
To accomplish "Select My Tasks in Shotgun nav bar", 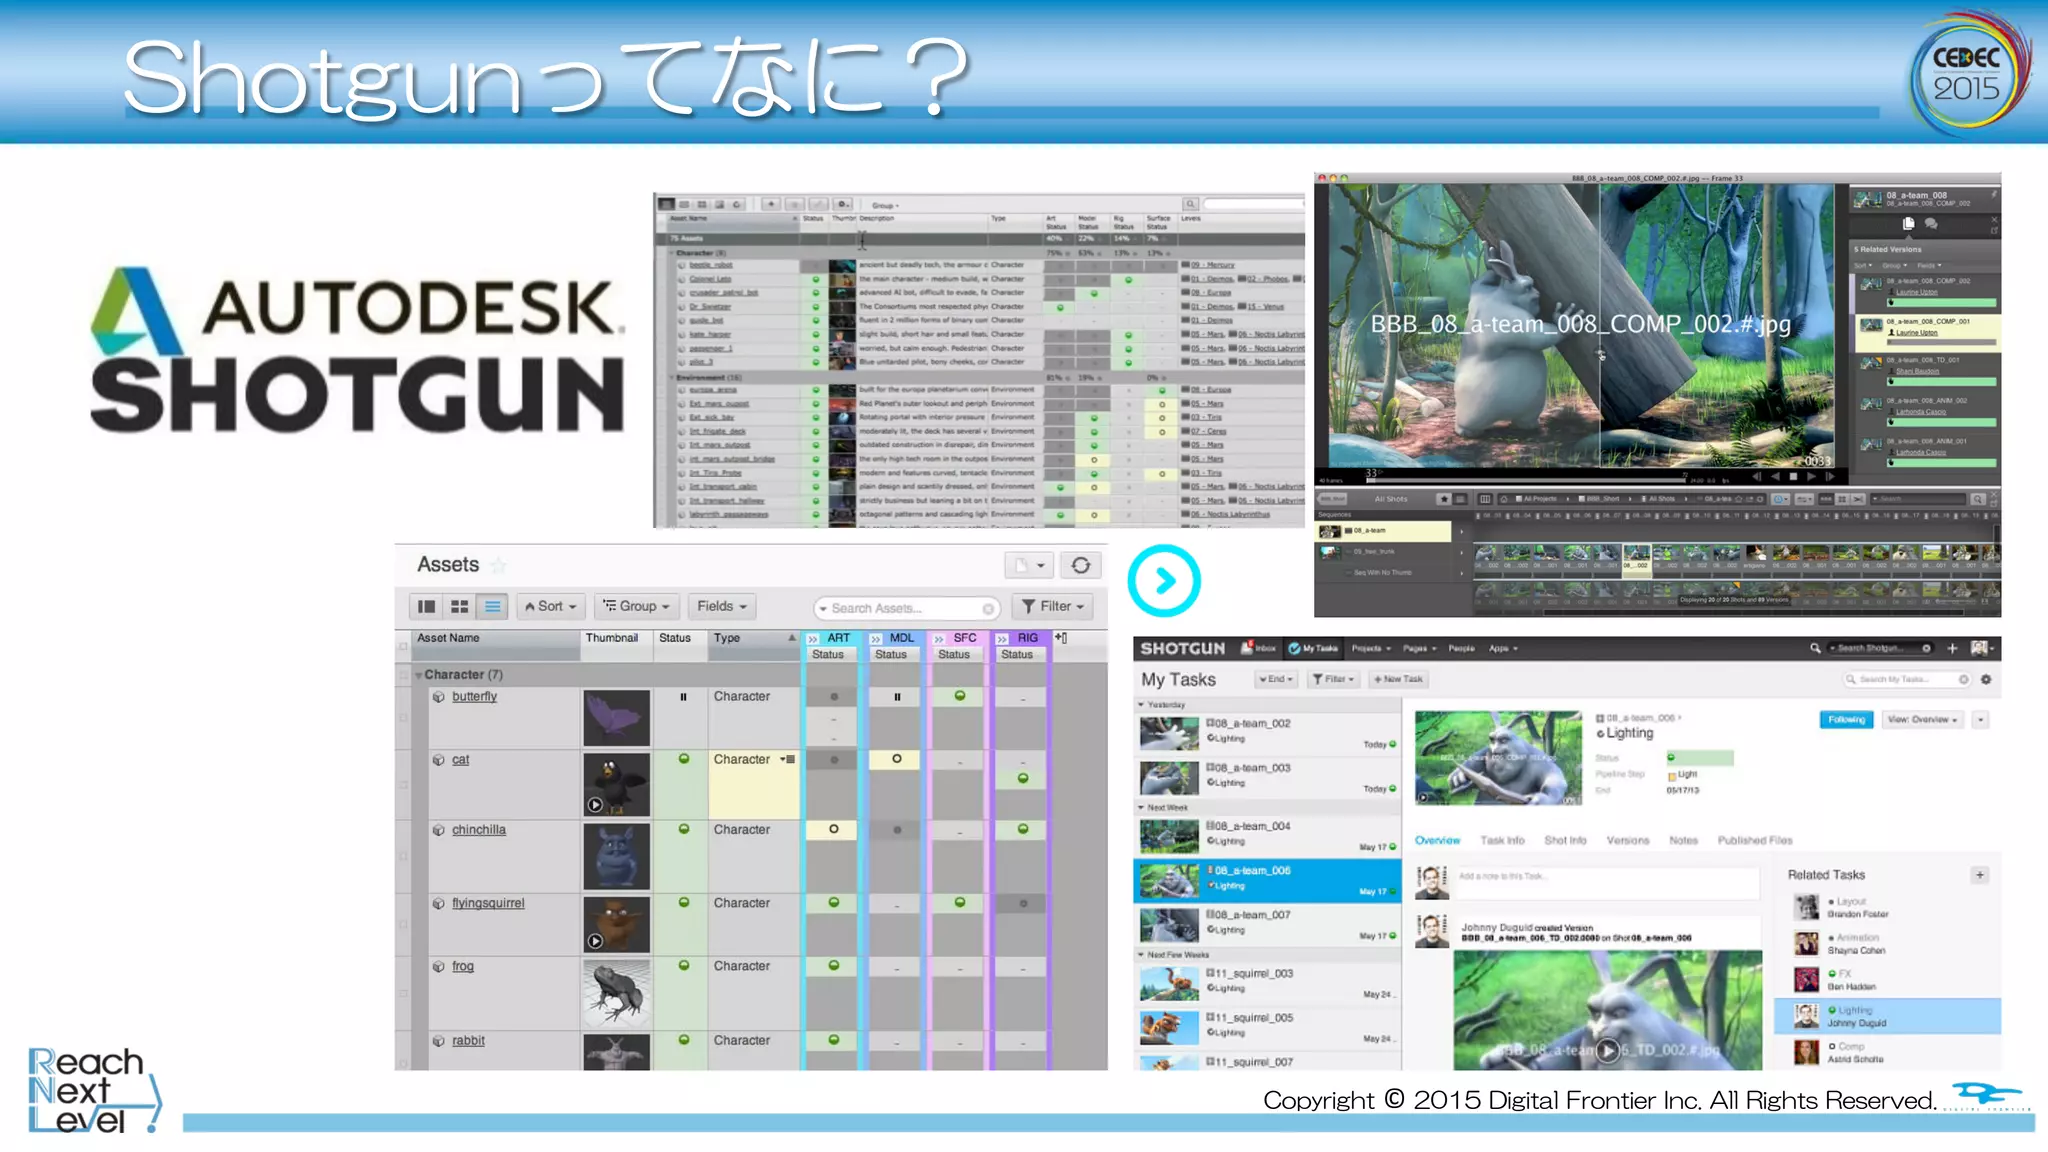I will (x=1314, y=648).
